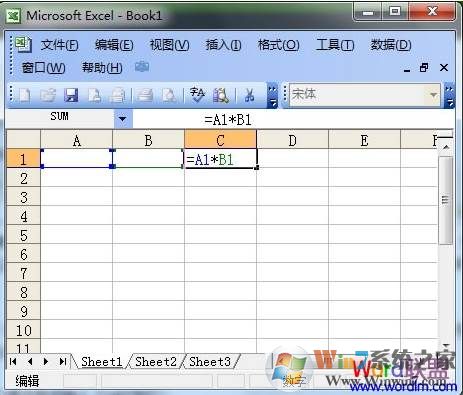
Task: Select column B header
Action: point(148,140)
